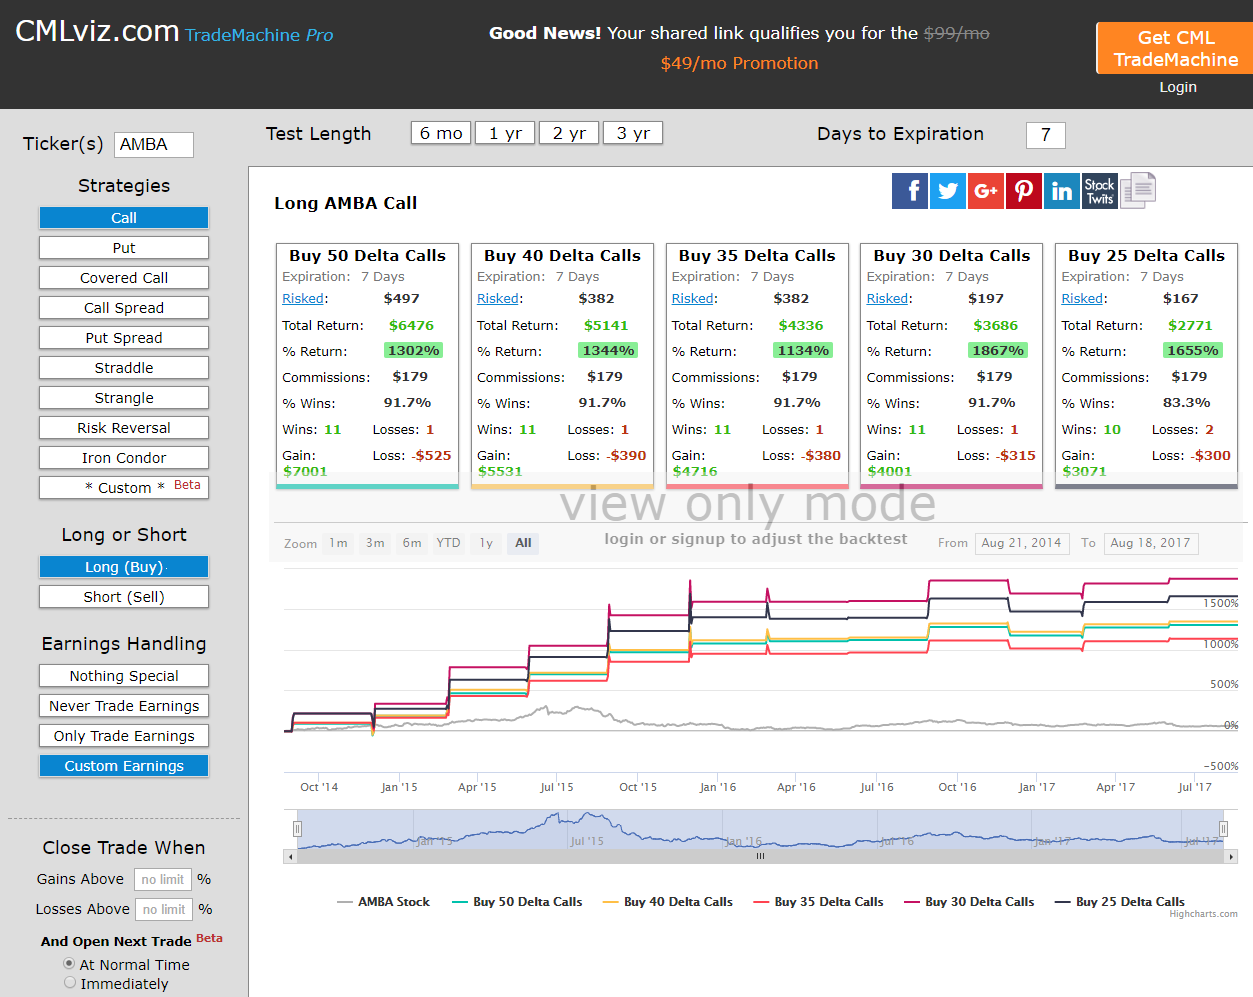The image size is (1253, 997).
Task: Click Get CML TradeMachine button
Action: pyautogui.click(x=1175, y=48)
